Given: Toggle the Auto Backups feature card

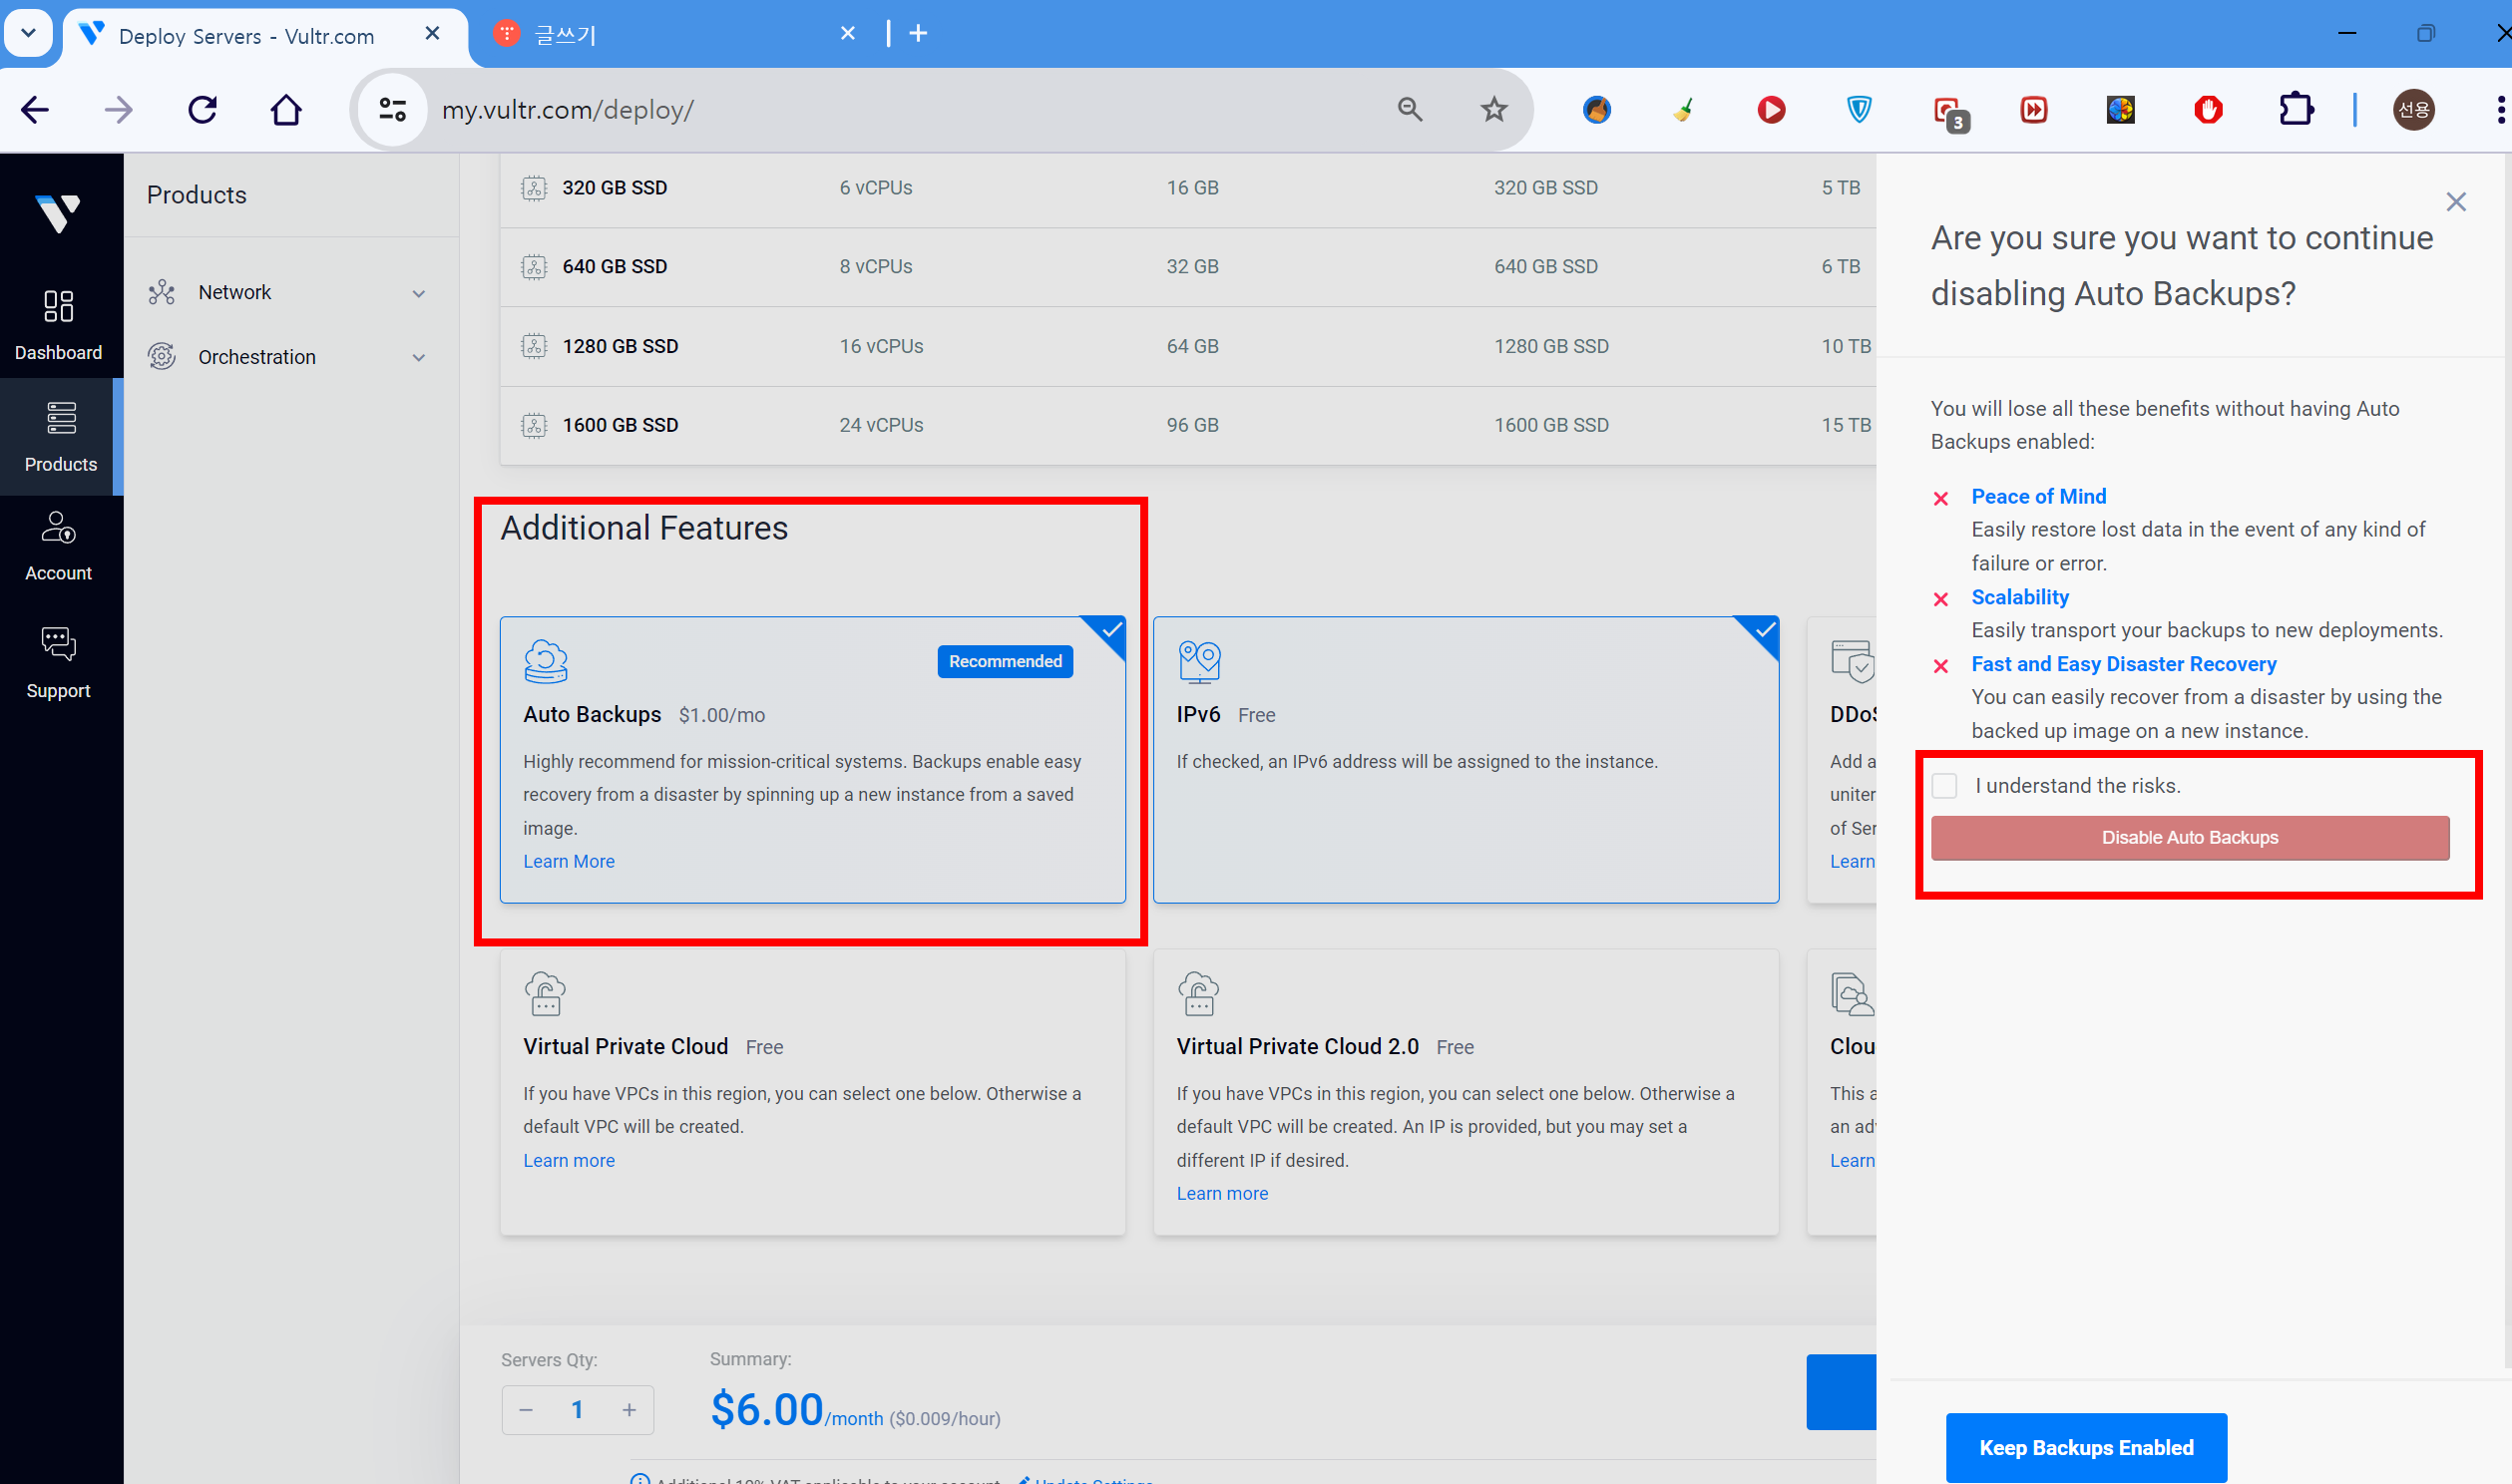Looking at the screenshot, I should click(813, 760).
